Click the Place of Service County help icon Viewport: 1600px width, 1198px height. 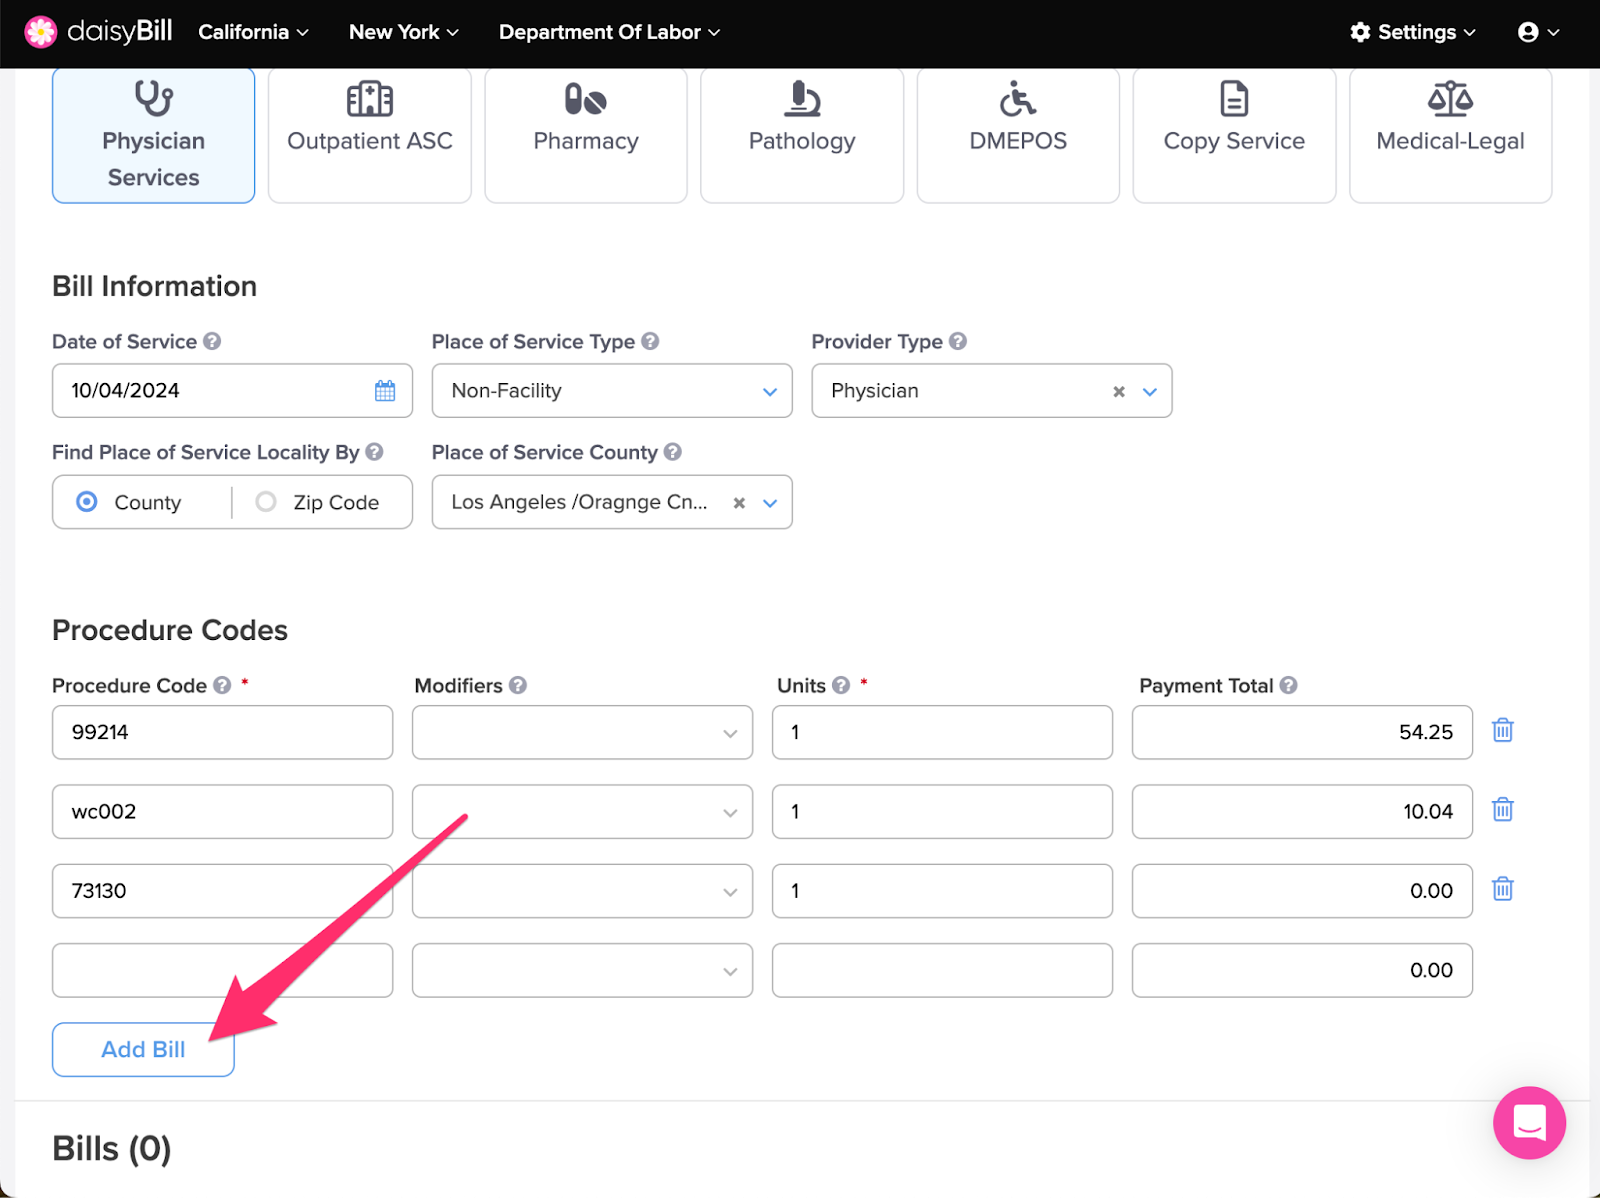(673, 452)
